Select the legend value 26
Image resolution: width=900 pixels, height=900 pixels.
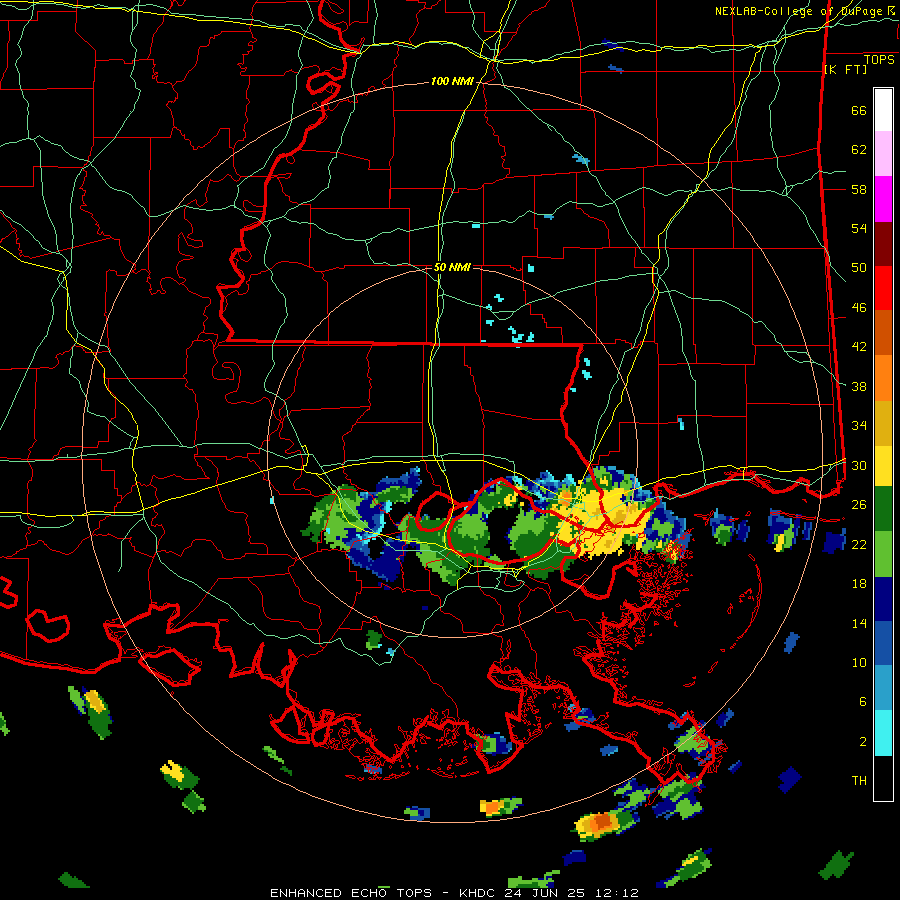coord(859,504)
